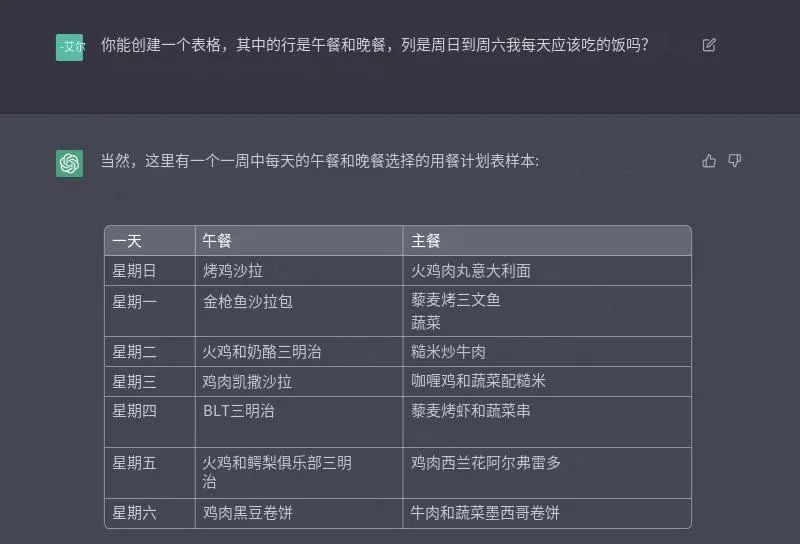The width and height of the screenshot is (800, 544).
Task: Click the assistant's intro reply text
Action: (x=320, y=161)
